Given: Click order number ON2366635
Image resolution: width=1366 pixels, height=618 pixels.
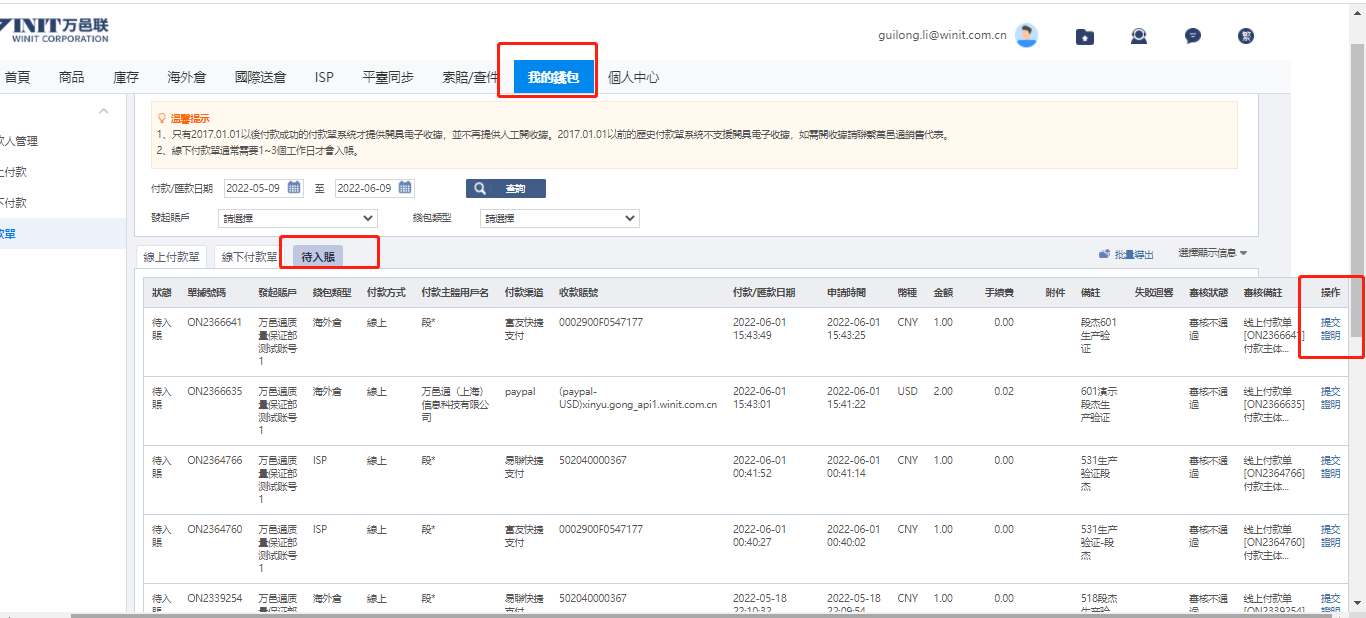Looking at the screenshot, I should pyautogui.click(x=214, y=391).
